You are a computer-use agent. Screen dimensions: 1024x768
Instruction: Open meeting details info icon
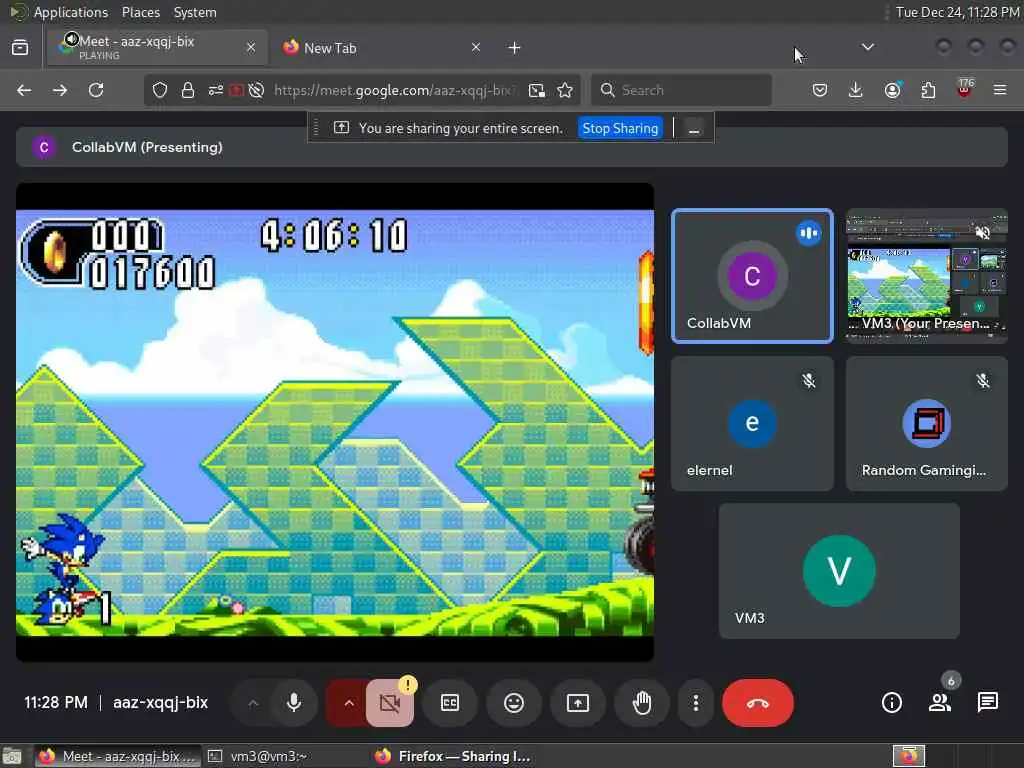[891, 703]
